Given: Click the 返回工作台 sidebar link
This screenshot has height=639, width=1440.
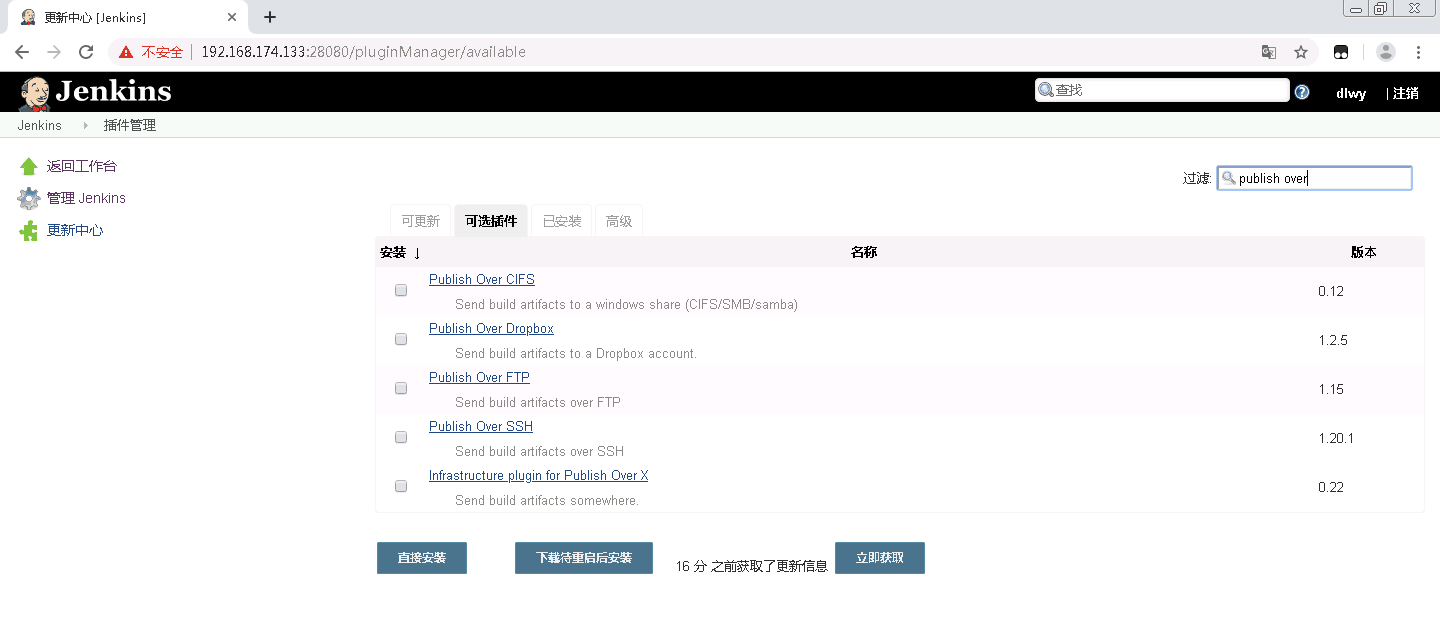Looking at the screenshot, I should click(x=82, y=166).
